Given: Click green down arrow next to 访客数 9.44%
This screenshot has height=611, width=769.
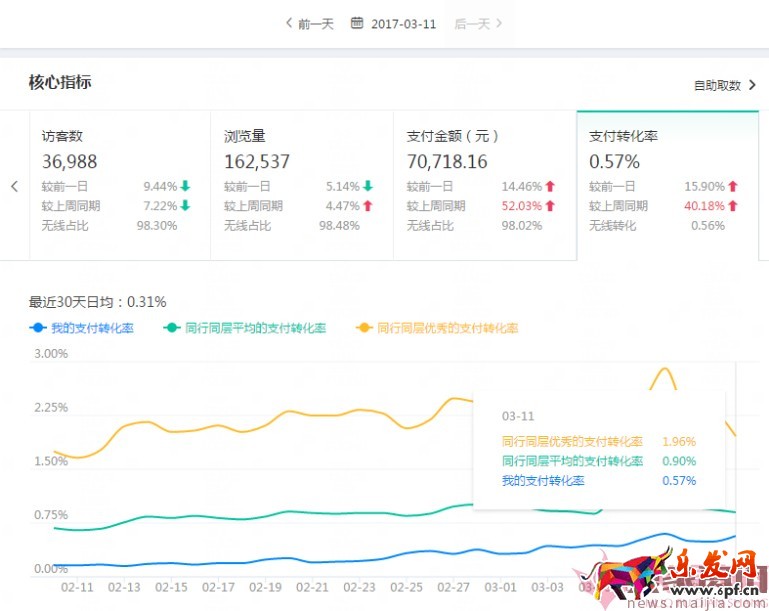Looking at the screenshot, I should pyautogui.click(x=185, y=186).
